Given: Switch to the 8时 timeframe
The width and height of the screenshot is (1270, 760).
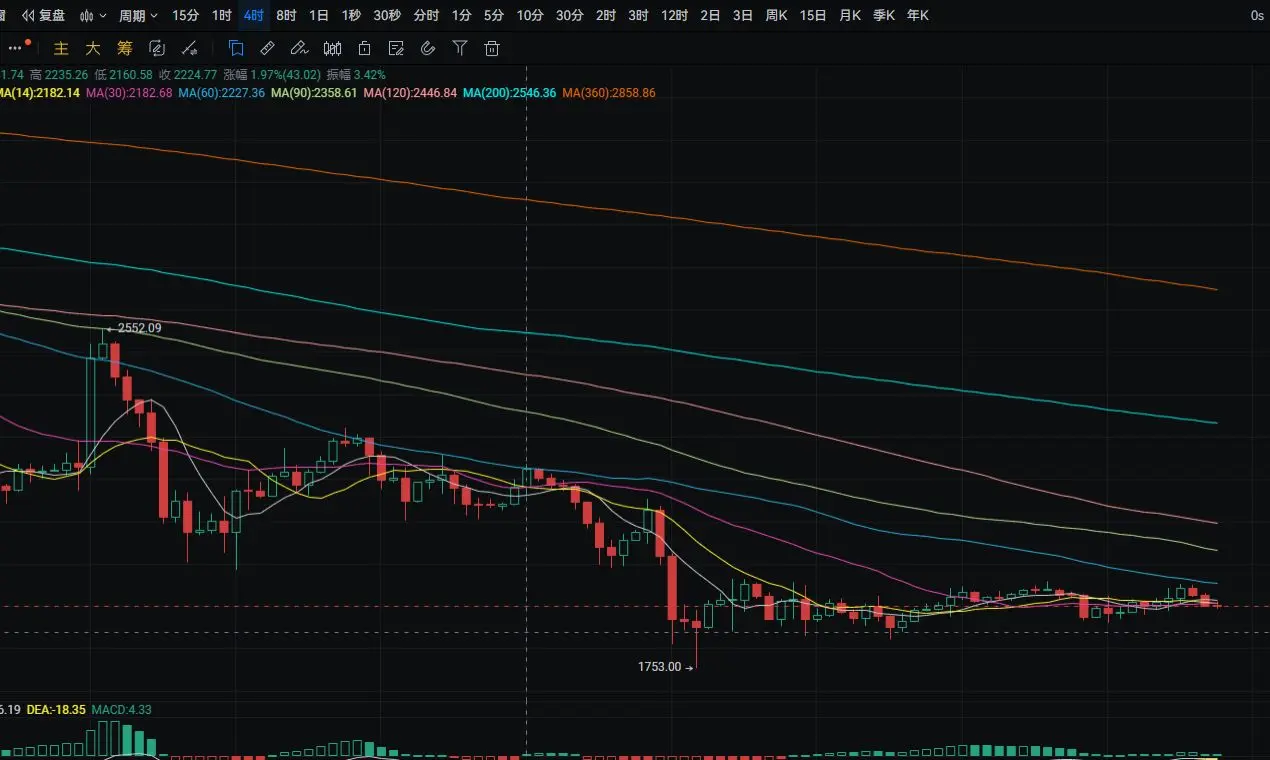Looking at the screenshot, I should click(x=286, y=15).
